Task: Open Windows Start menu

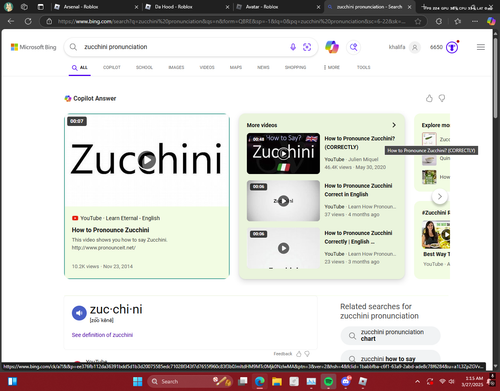Action: pos(137,381)
